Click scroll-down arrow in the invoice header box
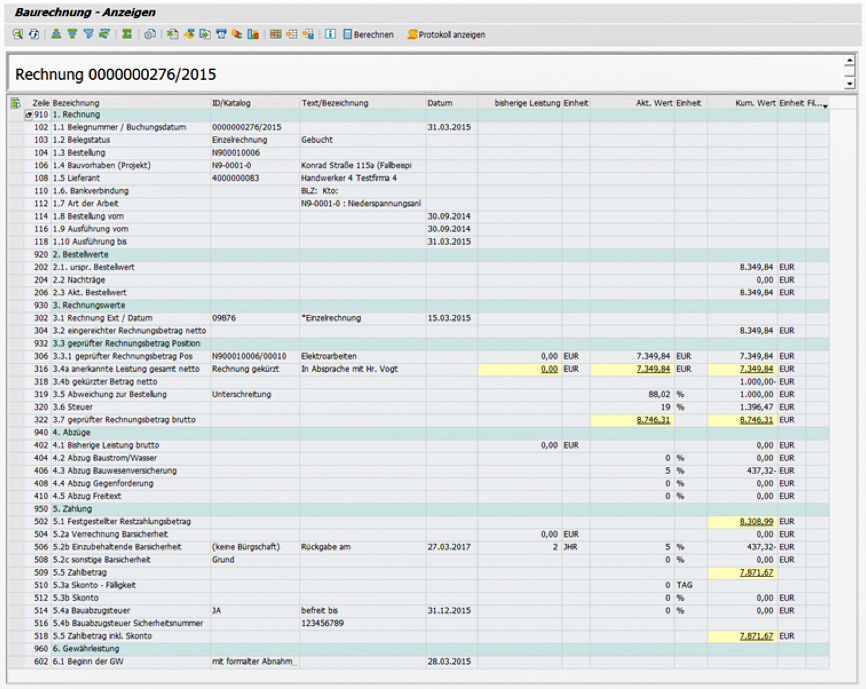 (850, 84)
